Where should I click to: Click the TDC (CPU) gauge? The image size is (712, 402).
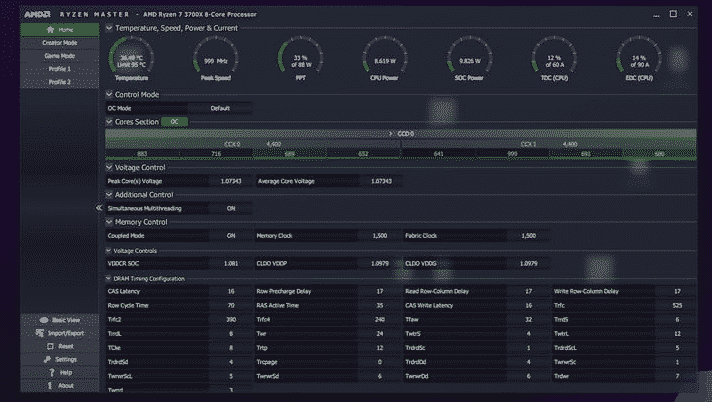tap(554, 60)
